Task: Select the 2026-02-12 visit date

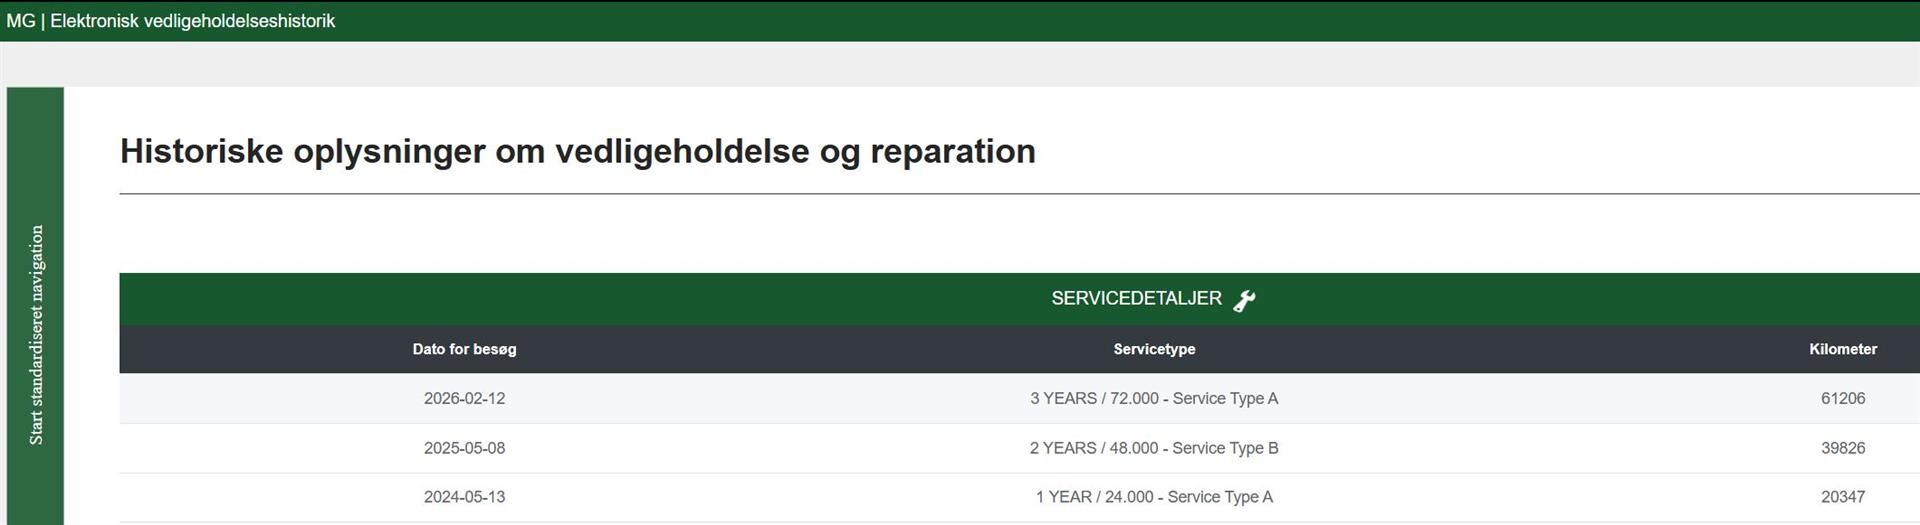Action: click(464, 398)
